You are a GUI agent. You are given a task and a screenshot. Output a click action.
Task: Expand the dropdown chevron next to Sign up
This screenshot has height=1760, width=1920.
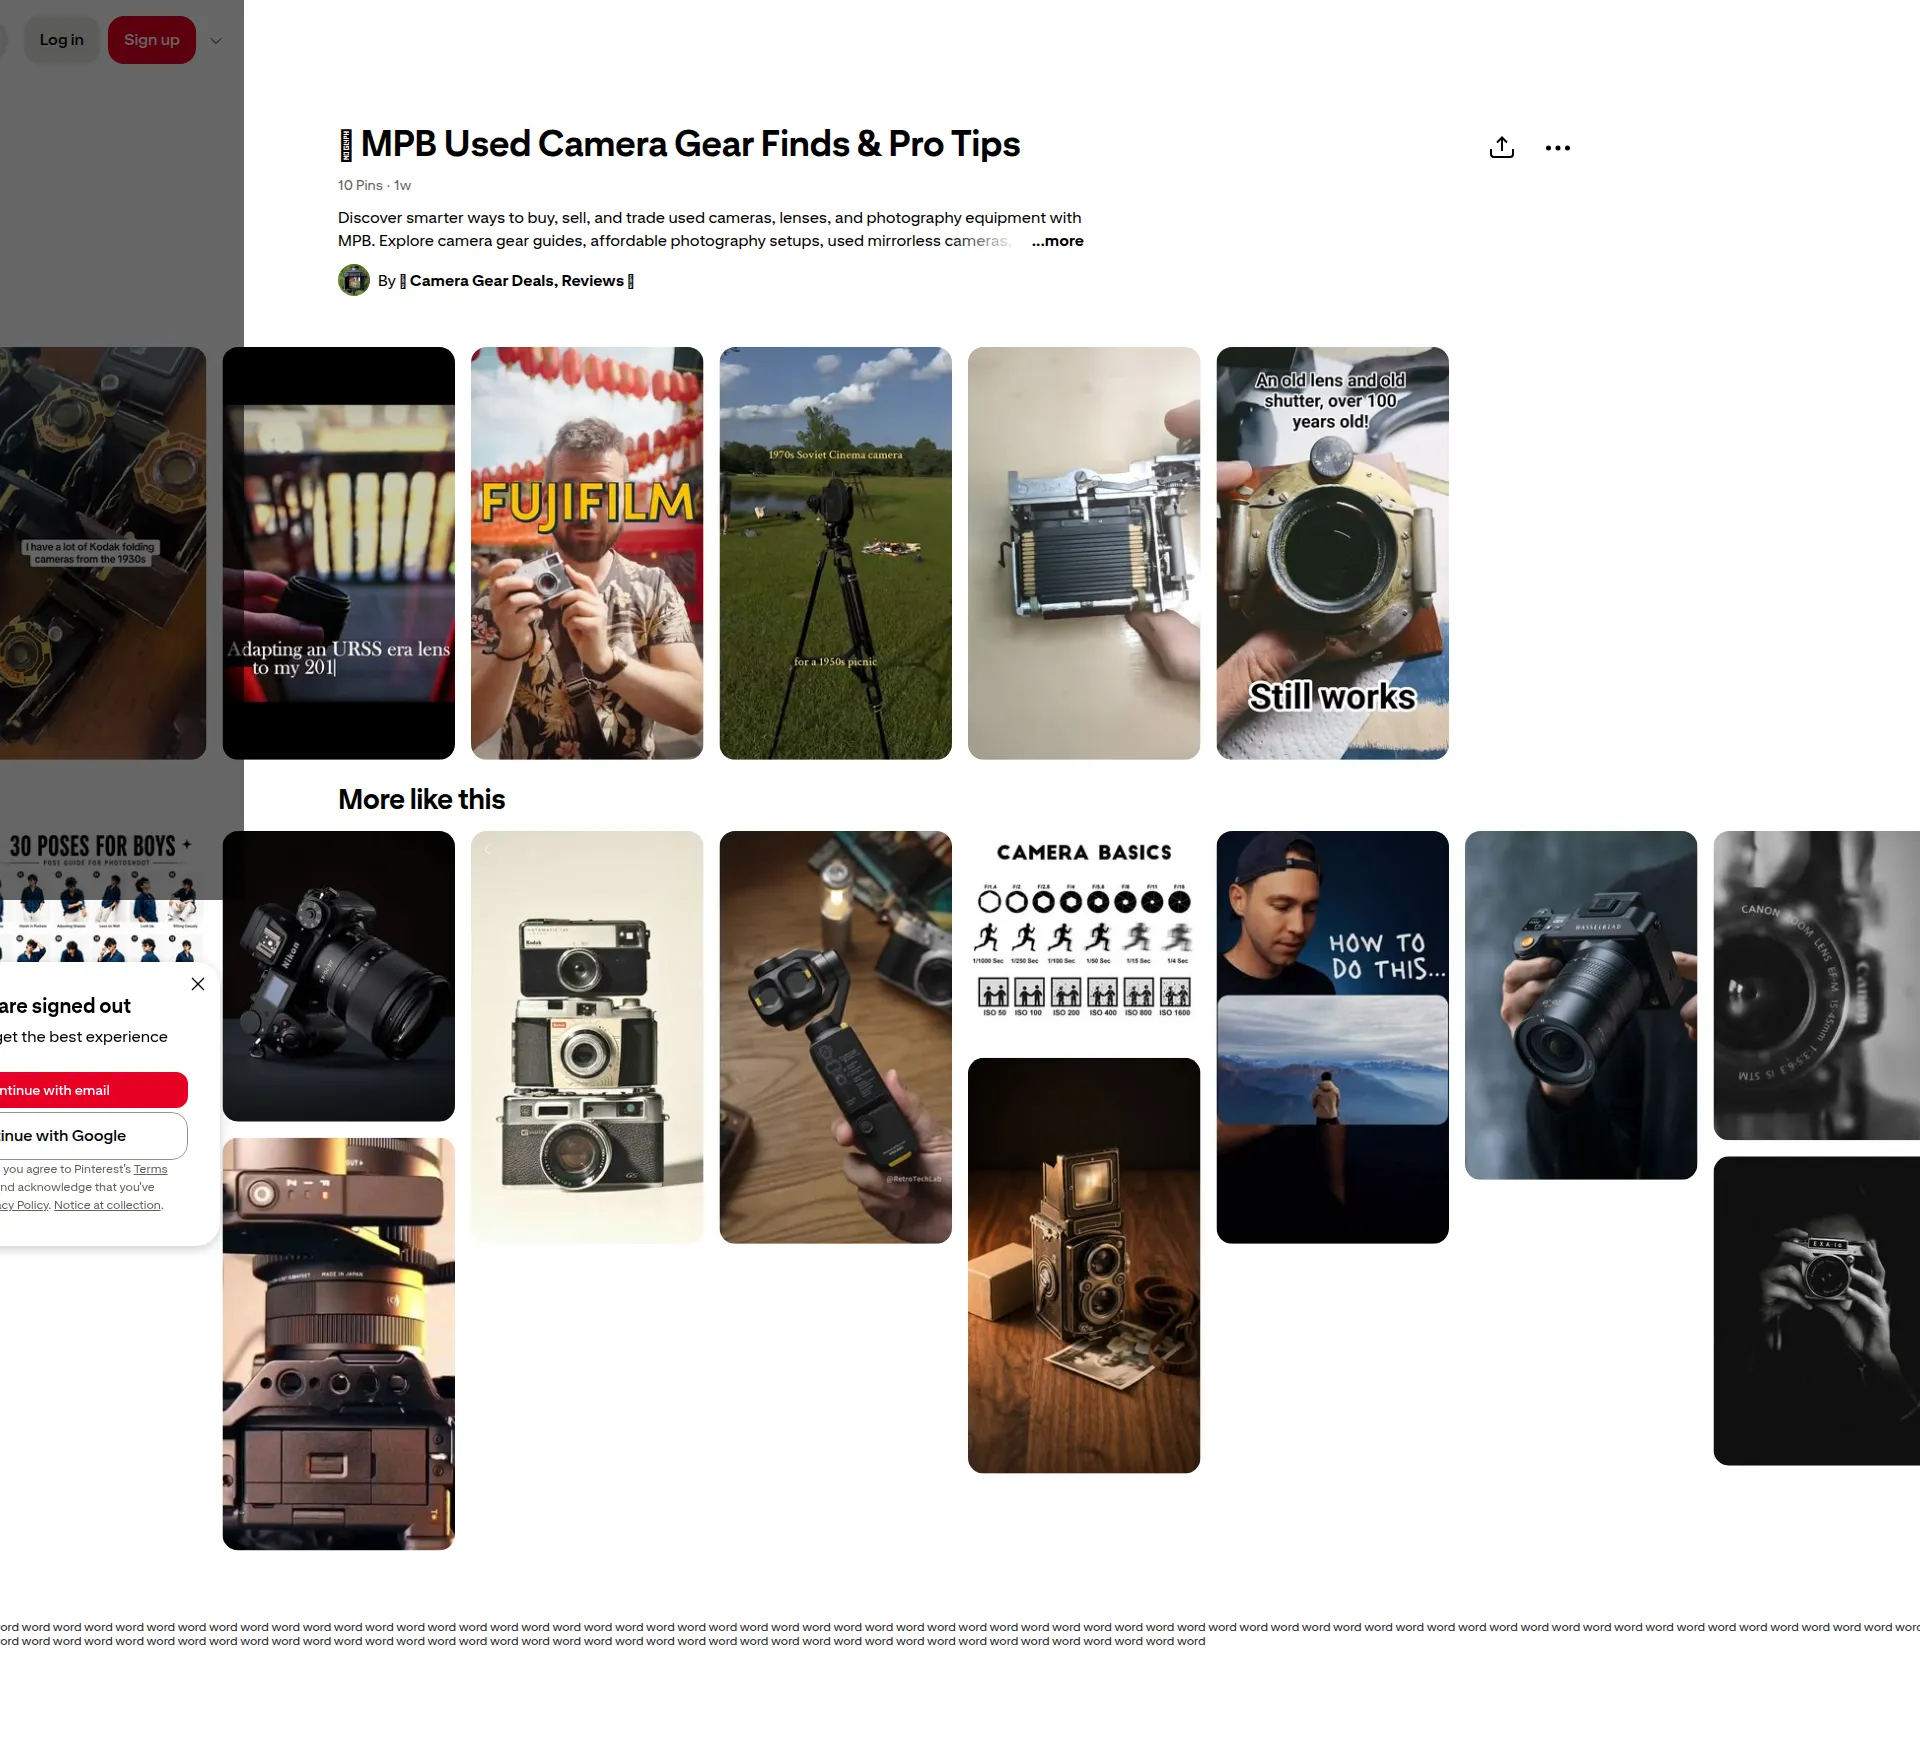216,41
